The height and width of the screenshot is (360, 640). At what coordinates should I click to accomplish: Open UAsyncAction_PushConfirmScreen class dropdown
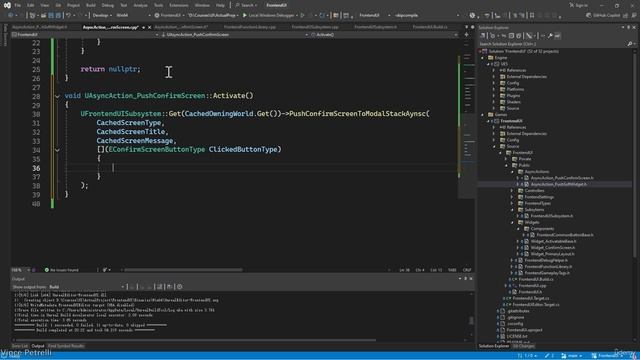(234, 35)
